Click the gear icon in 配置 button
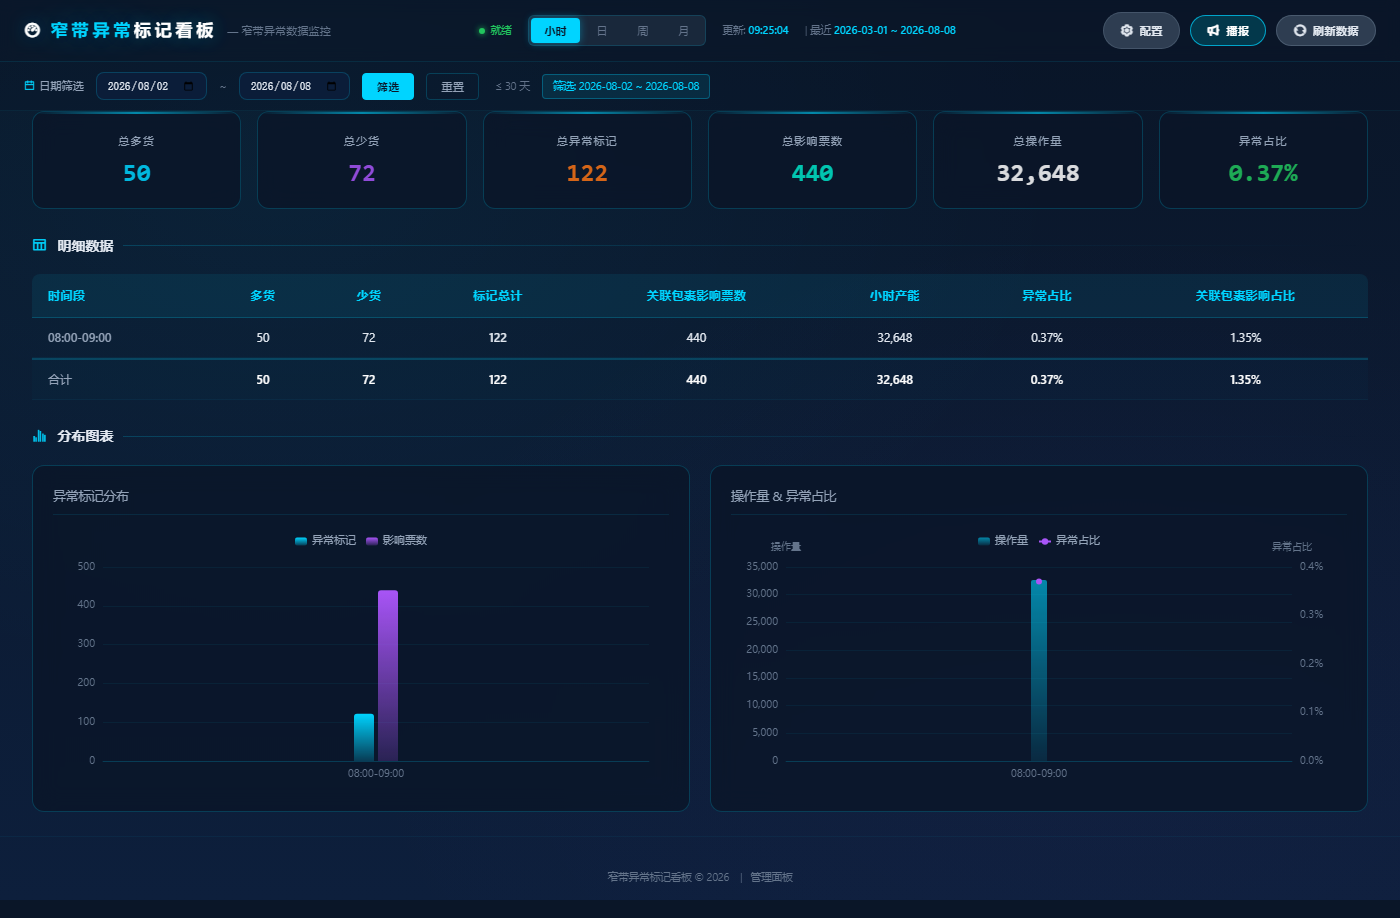The image size is (1400, 918). pos(1127,31)
